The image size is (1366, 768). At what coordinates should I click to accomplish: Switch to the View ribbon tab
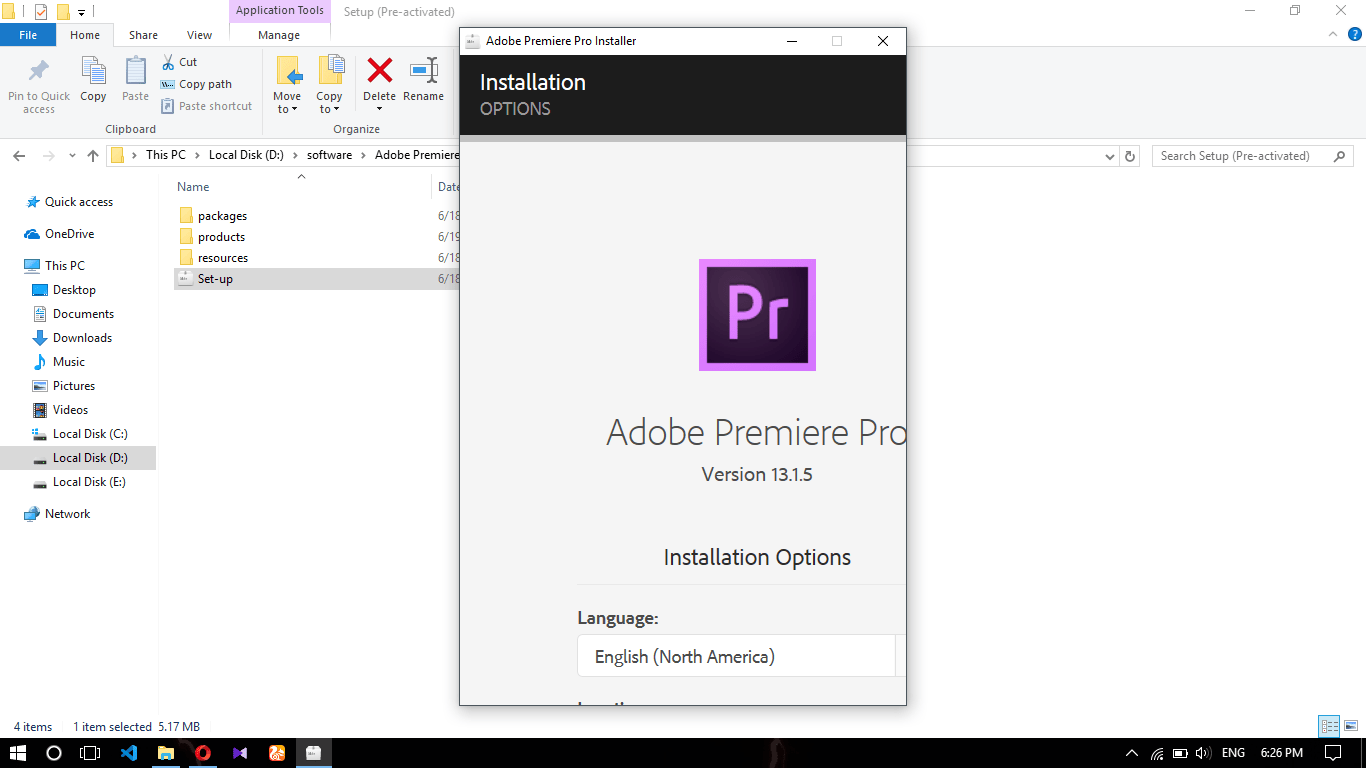click(198, 34)
